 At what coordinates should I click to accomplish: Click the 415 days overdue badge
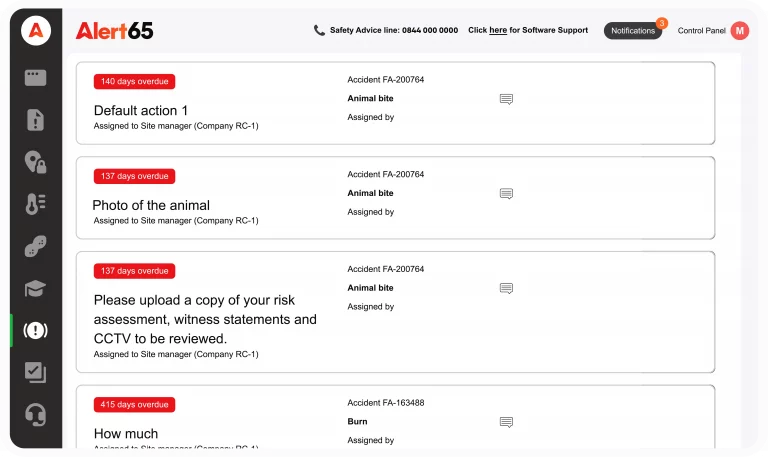click(x=135, y=405)
